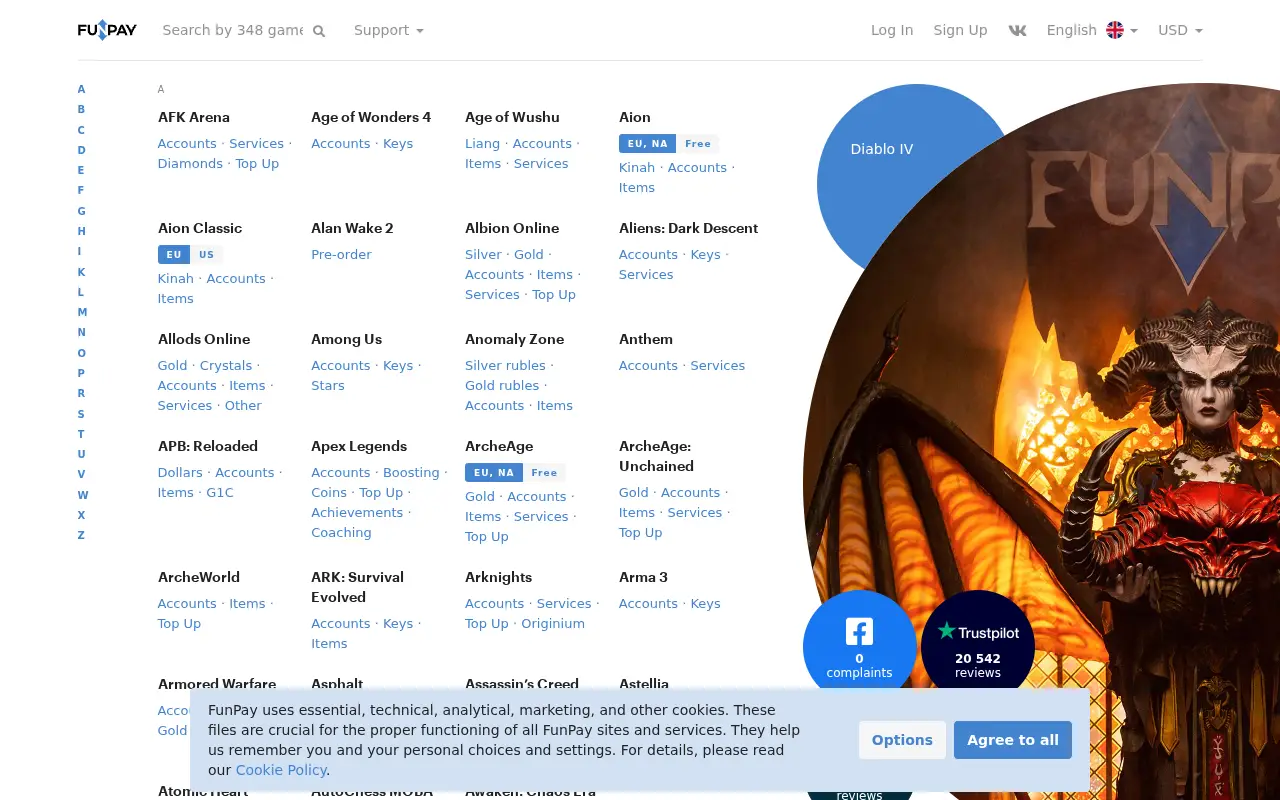1280x800 pixels.
Task: Open the Among Us game title
Action: tap(346, 339)
